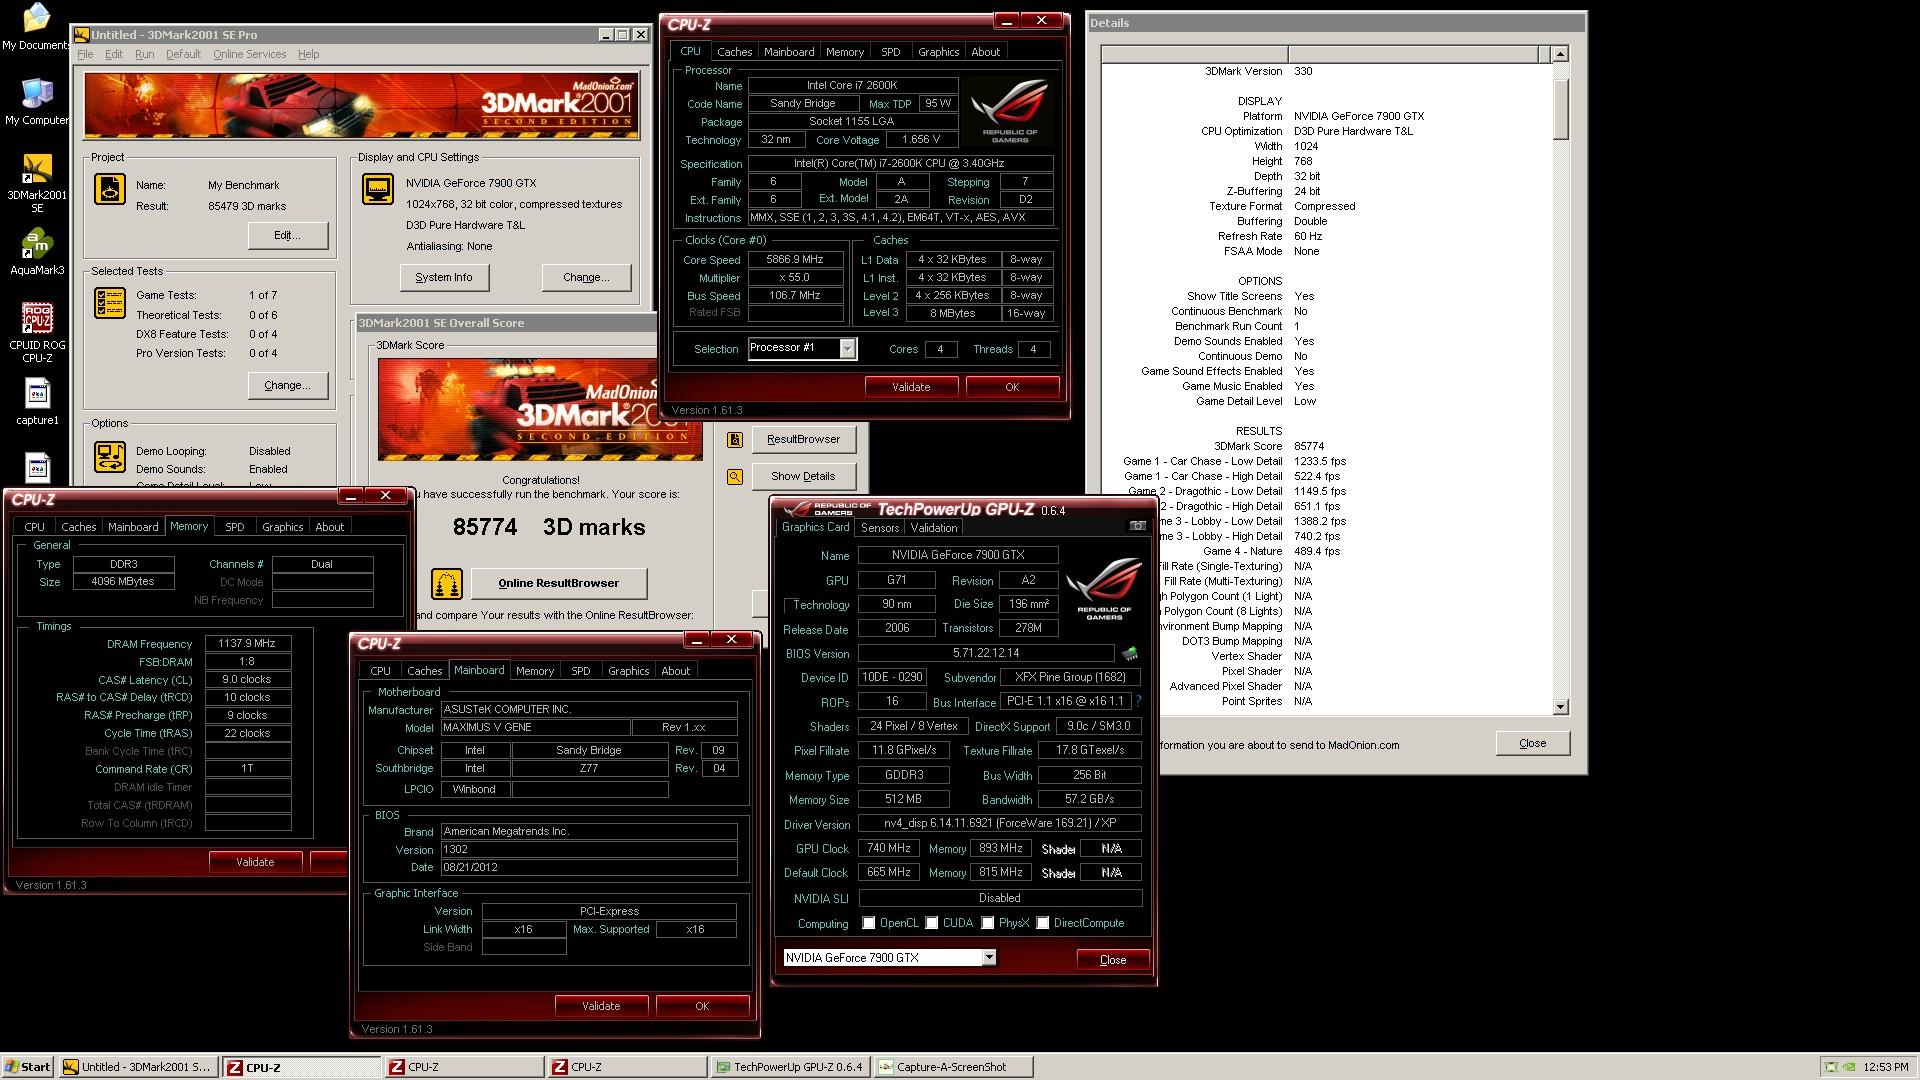Click the NVIDIA icon in the system tray
The height and width of the screenshot is (1080, 1920).
[1851, 1067]
